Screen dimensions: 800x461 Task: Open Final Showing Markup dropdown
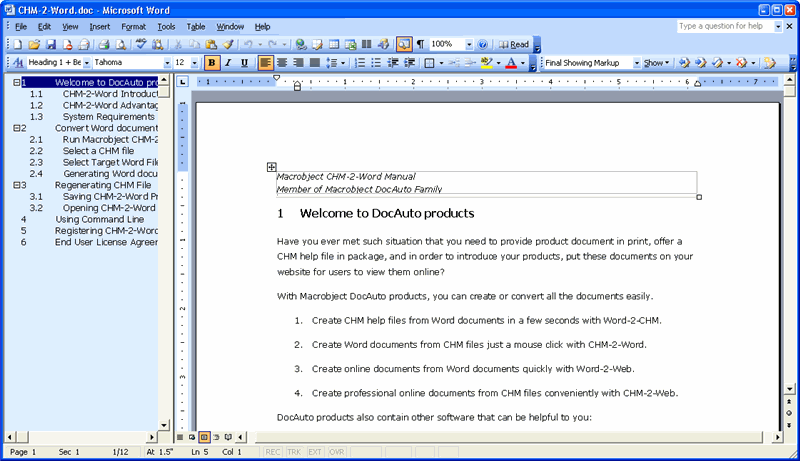pos(637,63)
